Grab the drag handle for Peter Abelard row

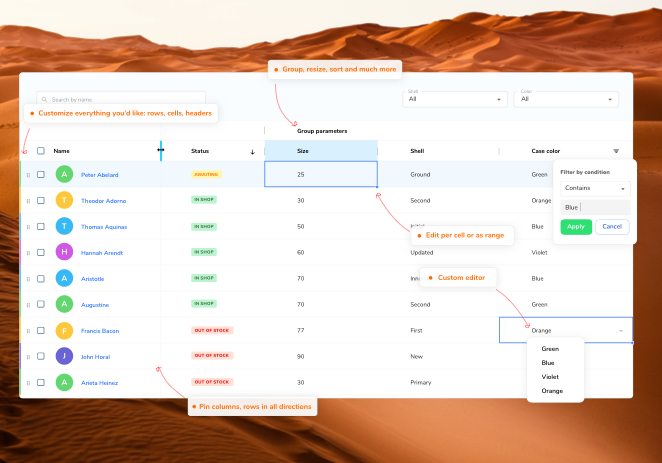tap(28, 174)
